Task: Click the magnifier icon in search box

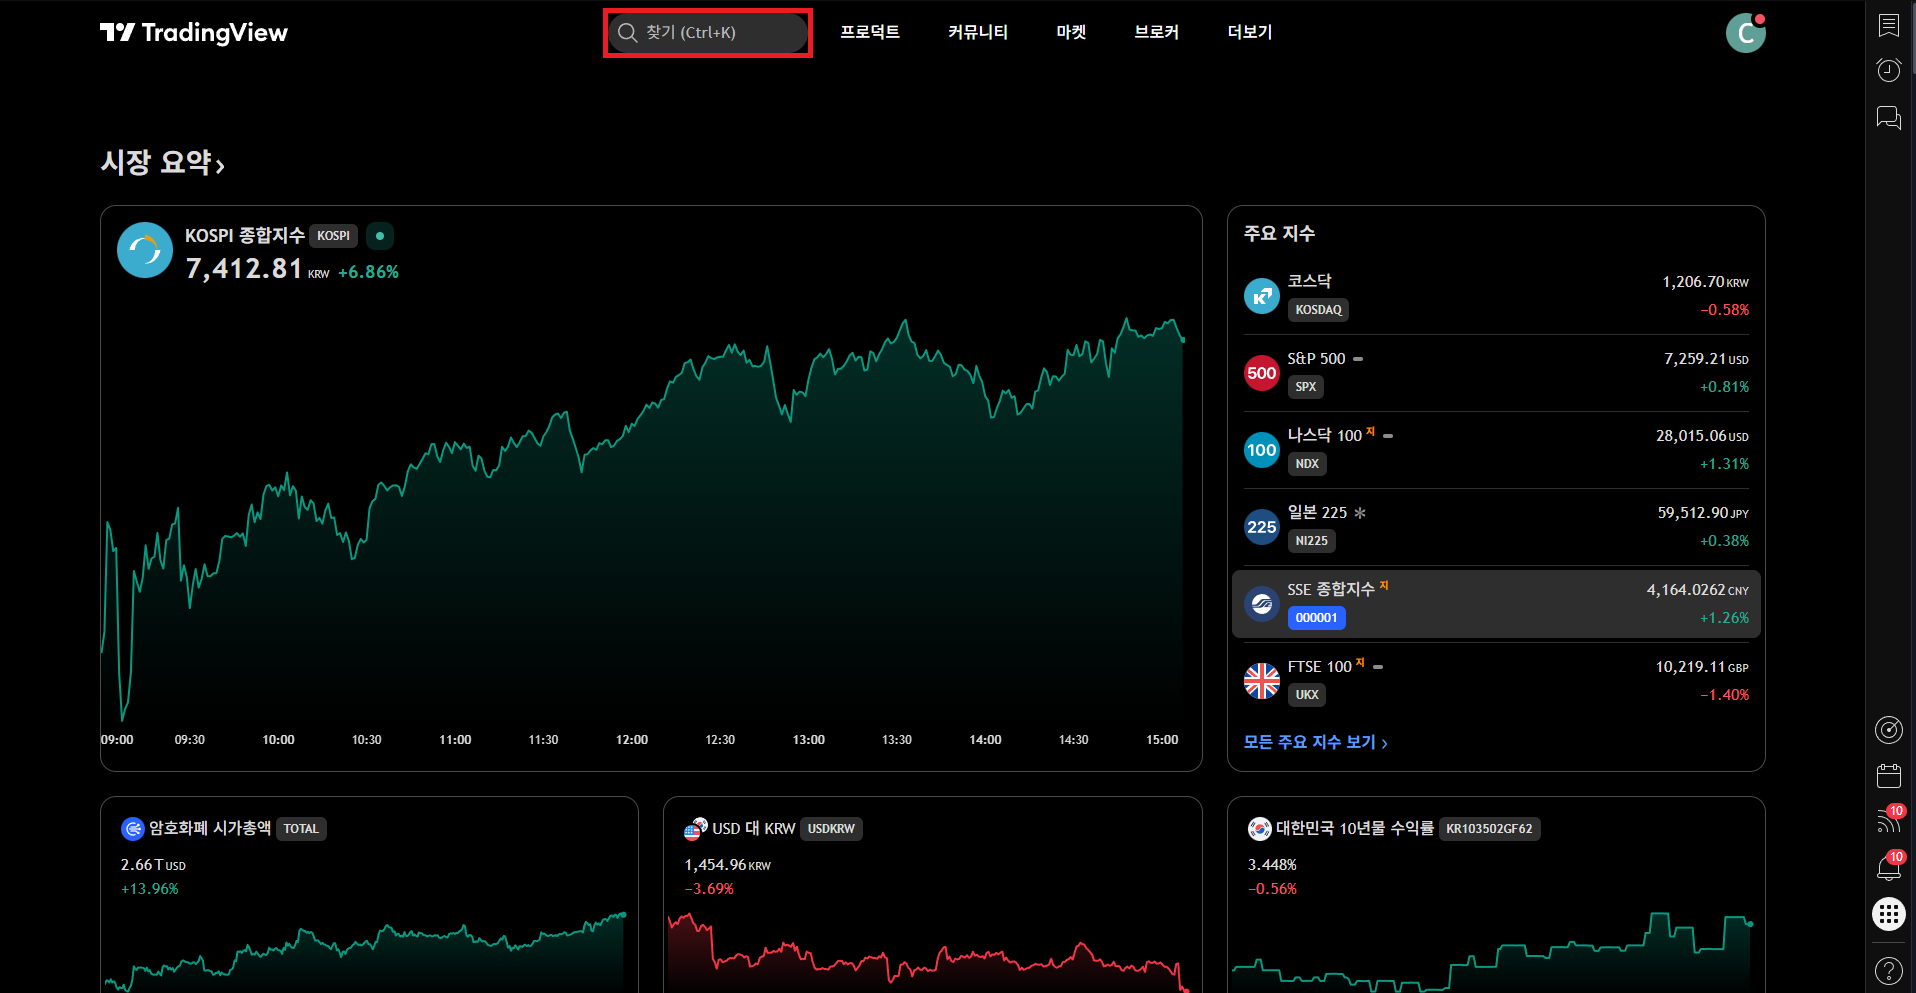Action: [x=628, y=33]
